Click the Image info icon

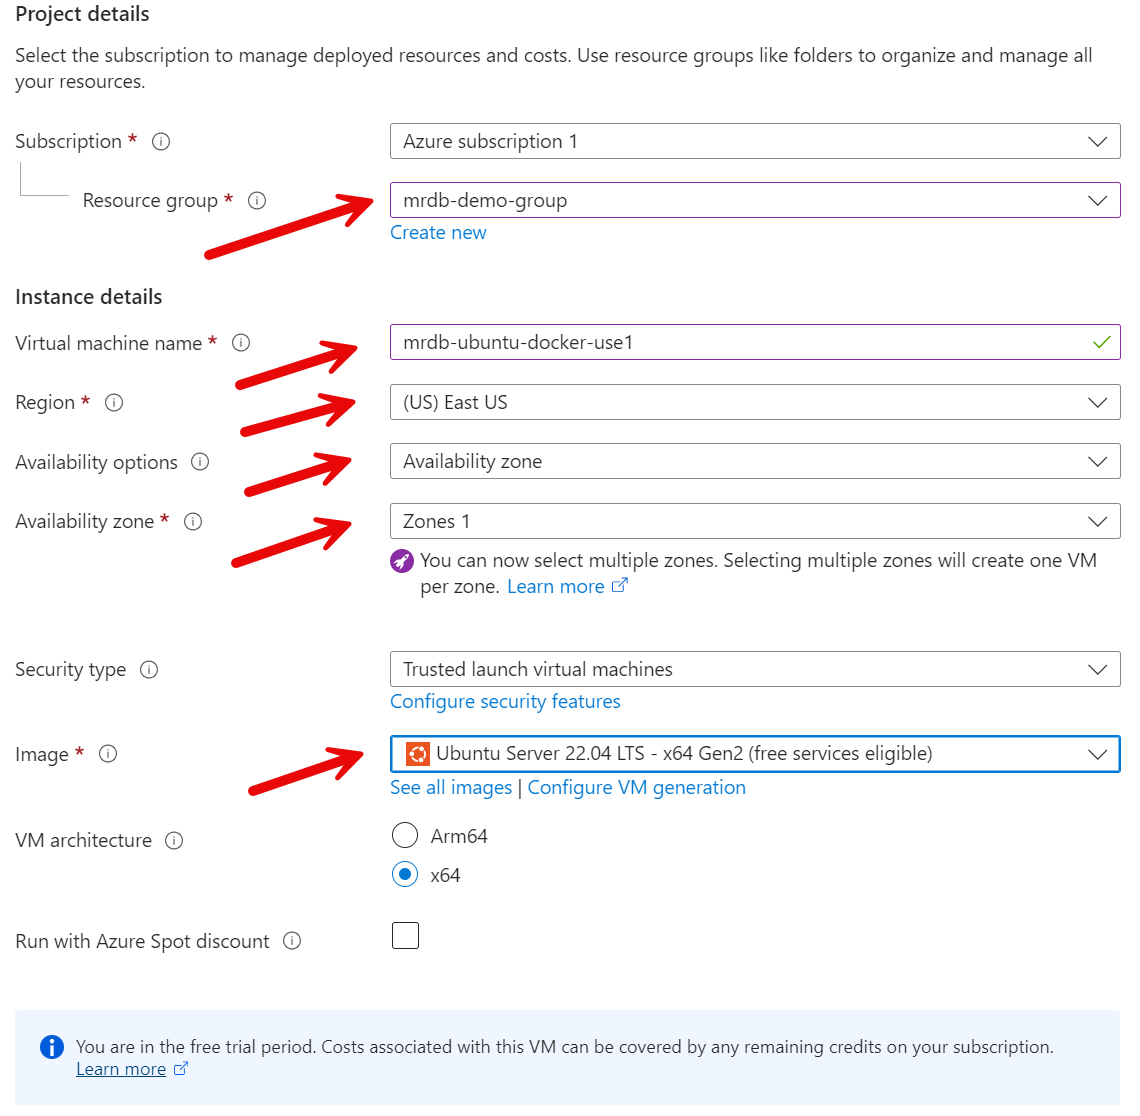[108, 754]
